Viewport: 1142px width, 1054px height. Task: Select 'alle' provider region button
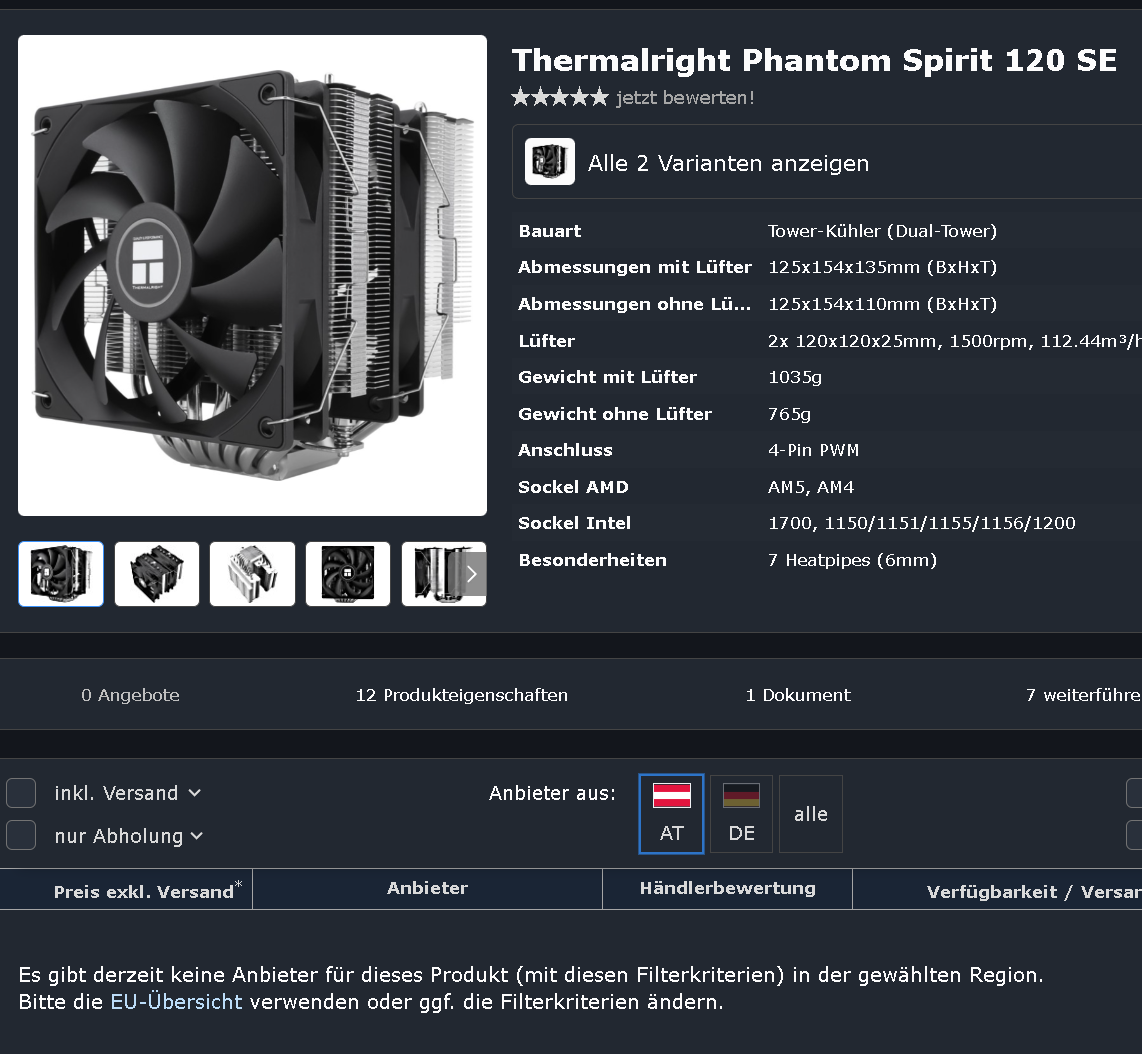pyautogui.click(x=811, y=814)
